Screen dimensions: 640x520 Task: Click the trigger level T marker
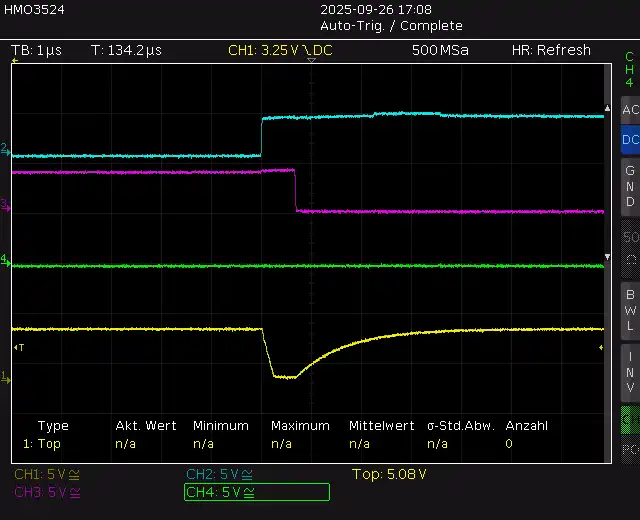tap(19, 347)
